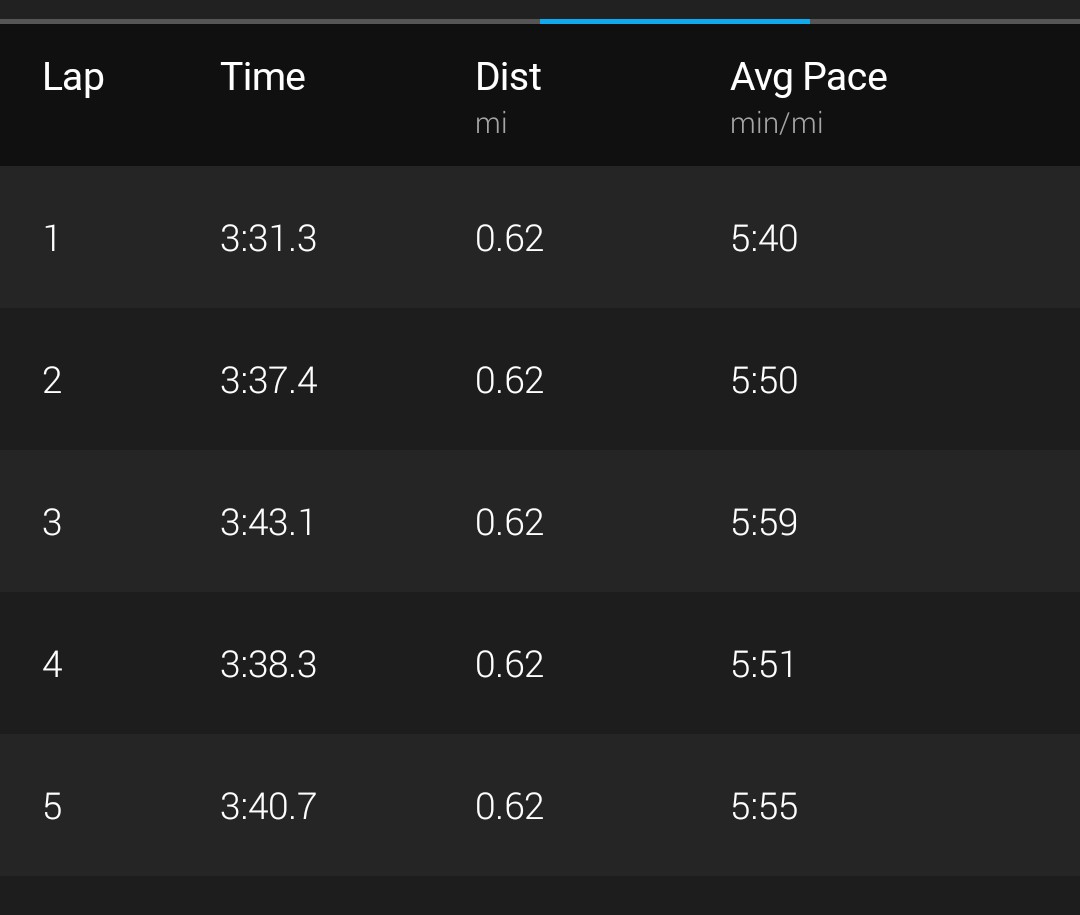Open lap 4 row

pos(540,663)
